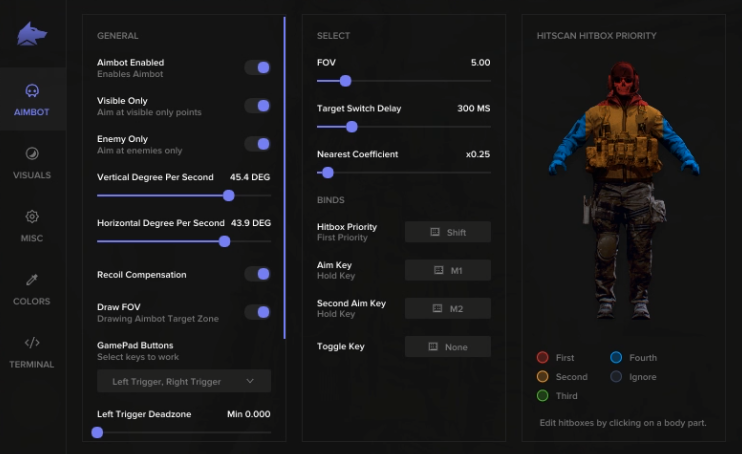Open the Terminal code icon
The height and width of the screenshot is (454, 742).
[x=32, y=343]
